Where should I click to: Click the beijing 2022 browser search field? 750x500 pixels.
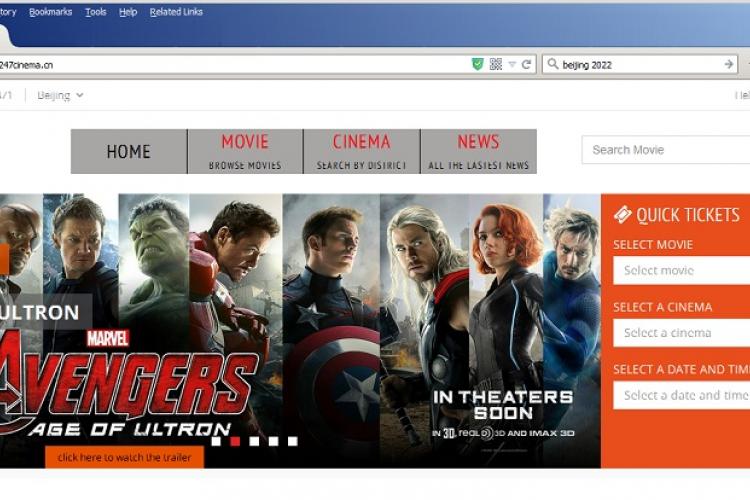point(641,64)
